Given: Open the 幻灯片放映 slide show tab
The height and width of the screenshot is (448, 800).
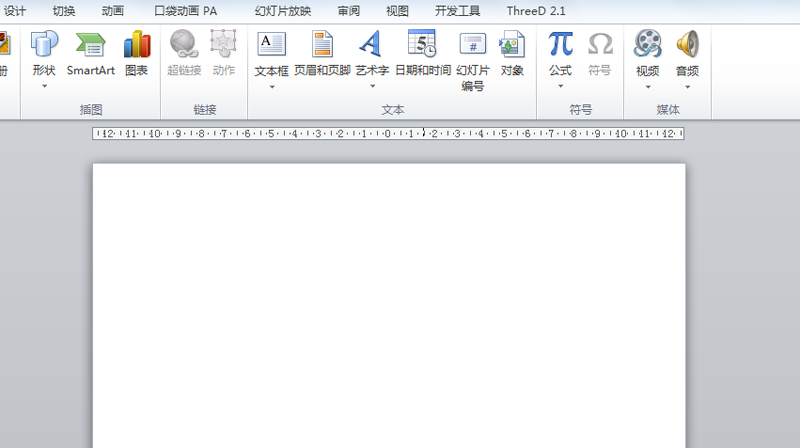Looking at the screenshot, I should pyautogui.click(x=283, y=11).
